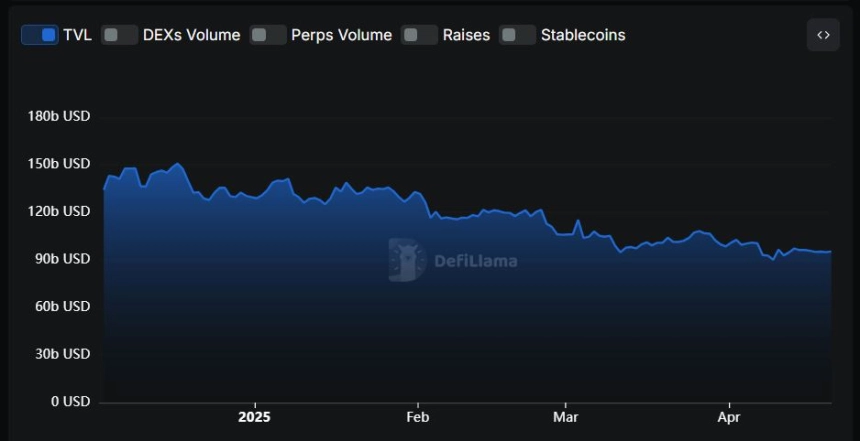The image size is (860, 441).
Task: Switch on the Raises toggle
Action: point(419,35)
